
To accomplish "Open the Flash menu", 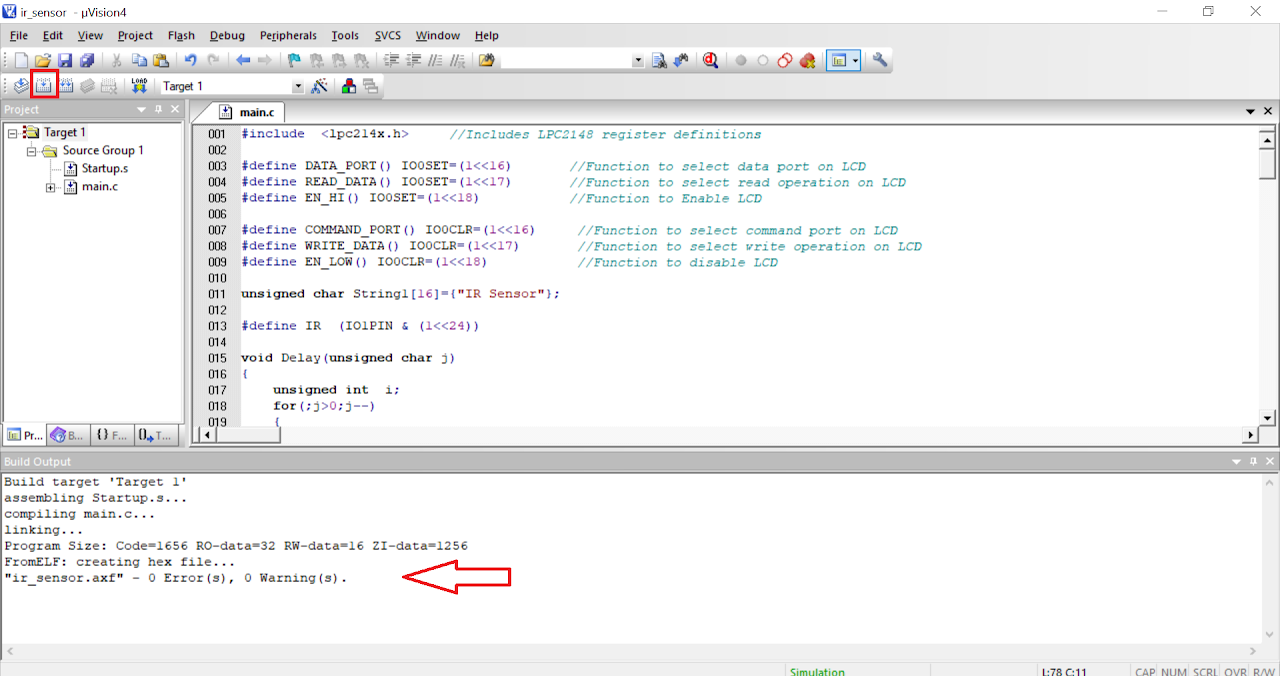I will point(181,35).
